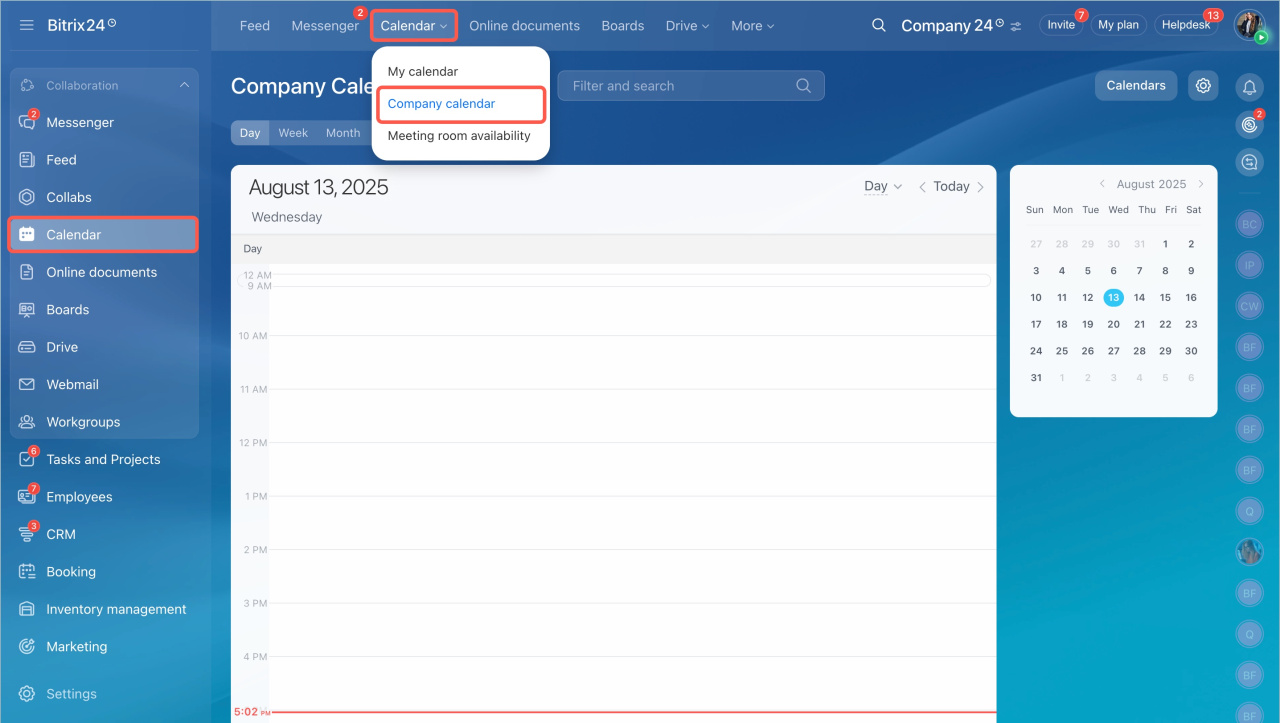Open Online documents in top menu
The height and width of the screenshot is (723, 1280).
pyautogui.click(x=524, y=26)
